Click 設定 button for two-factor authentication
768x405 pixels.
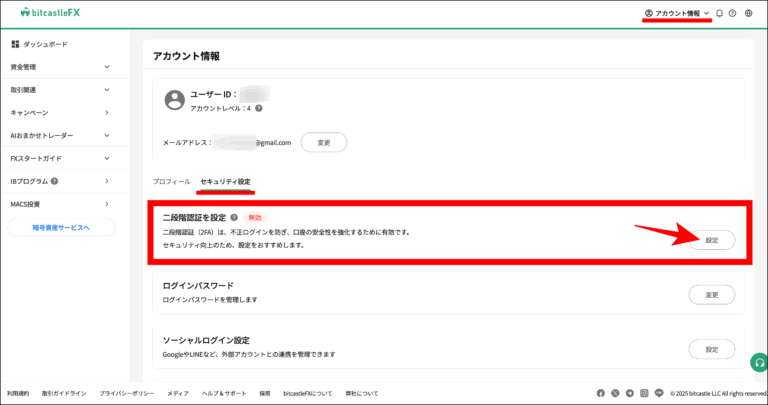pyautogui.click(x=712, y=240)
